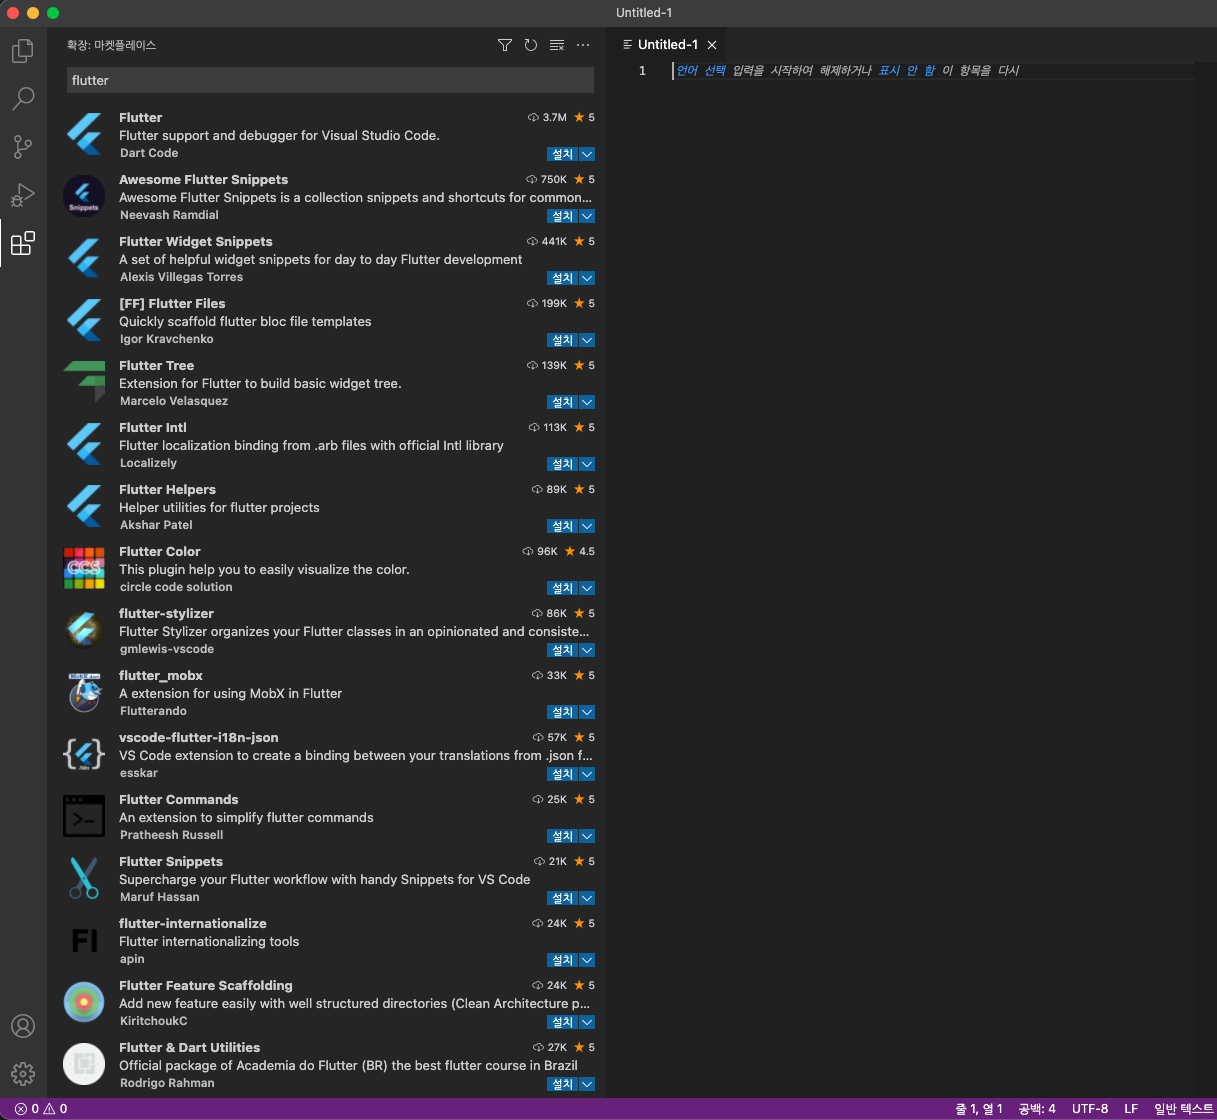Open install dropdown for Awesome Flutter Snippets

click(587, 216)
